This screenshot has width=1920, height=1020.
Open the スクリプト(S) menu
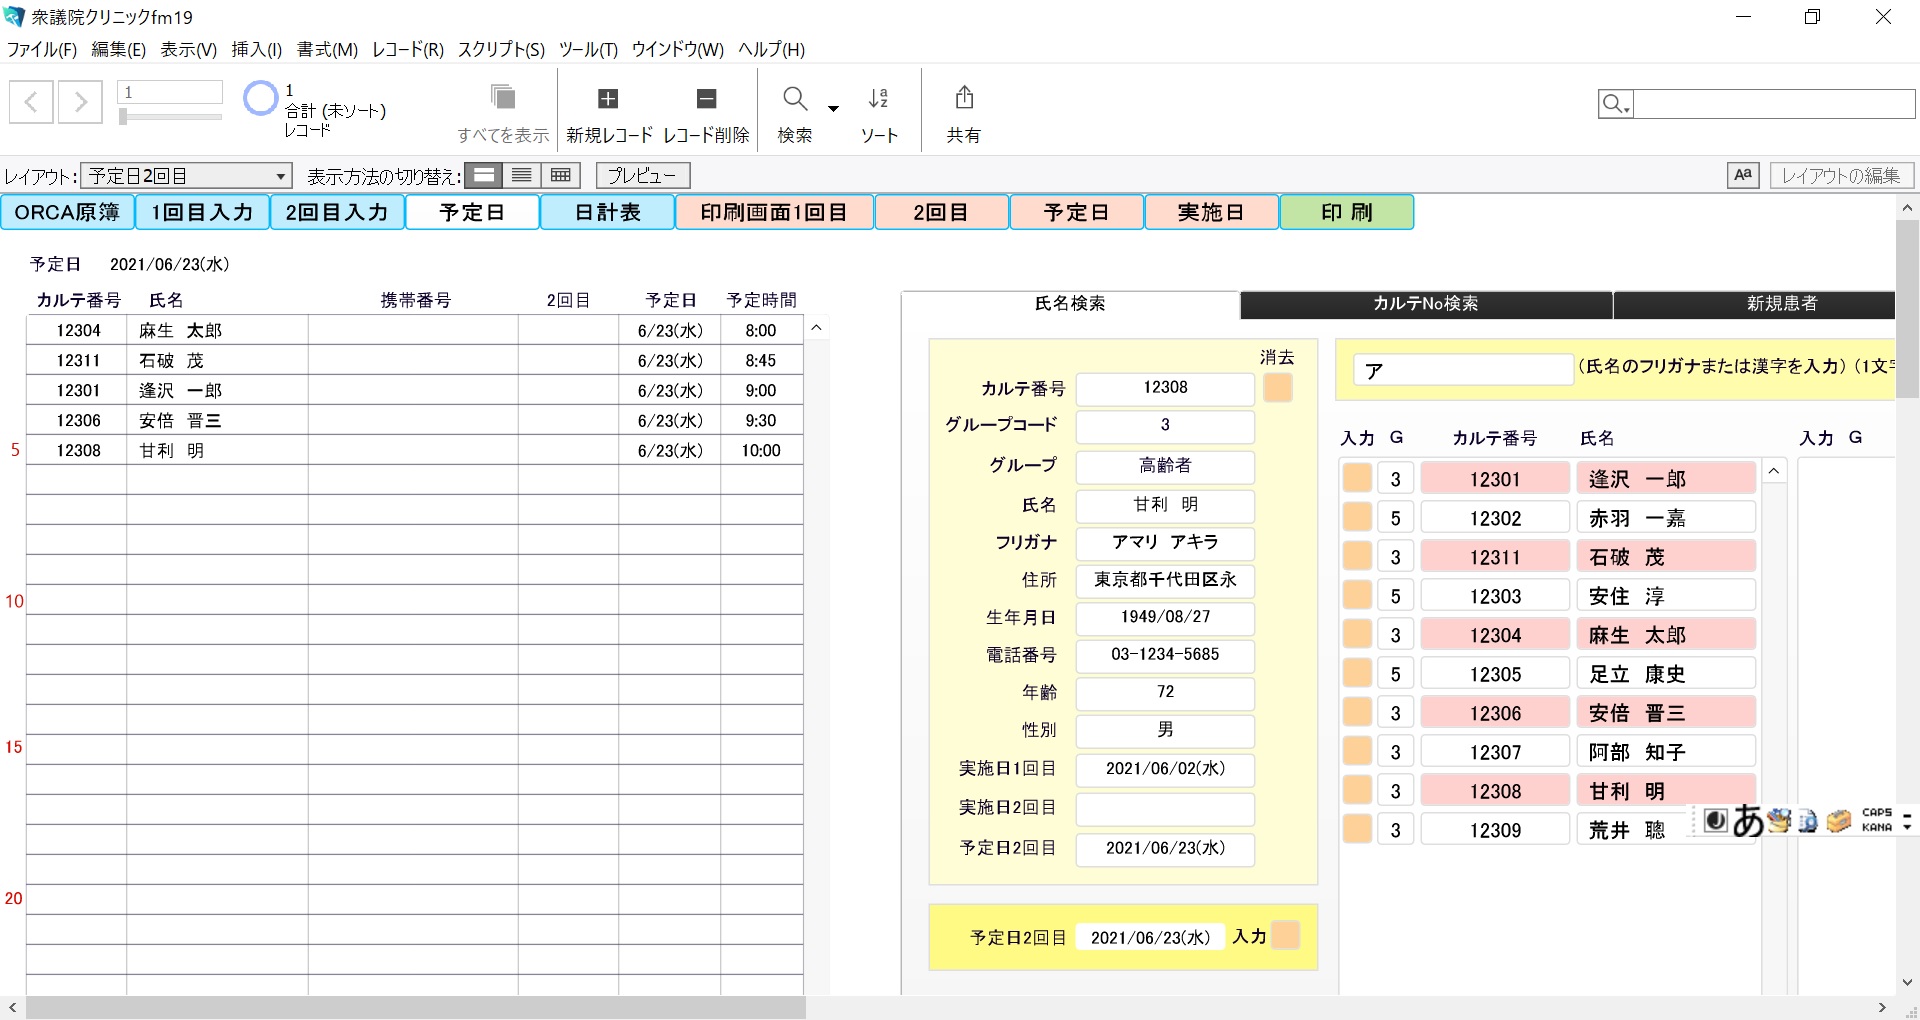click(x=501, y=49)
